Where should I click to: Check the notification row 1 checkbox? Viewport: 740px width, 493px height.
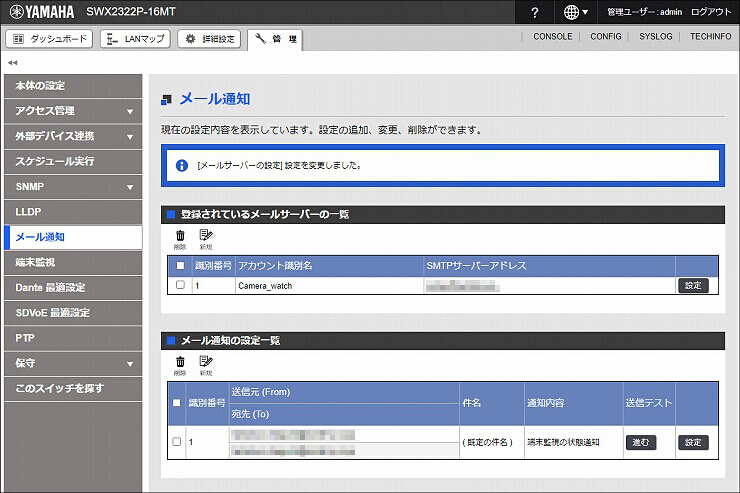tap(177, 442)
